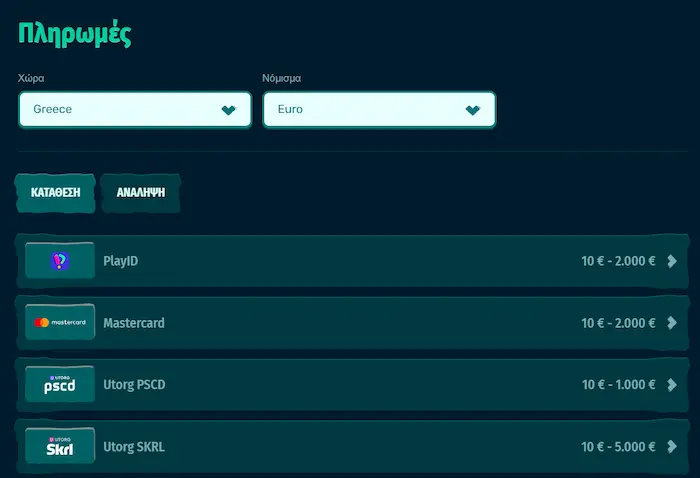Image resolution: width=700 pixels, height=478 pixels.
Task: Click the Mastercard logo icon
Action: (60, 323)
